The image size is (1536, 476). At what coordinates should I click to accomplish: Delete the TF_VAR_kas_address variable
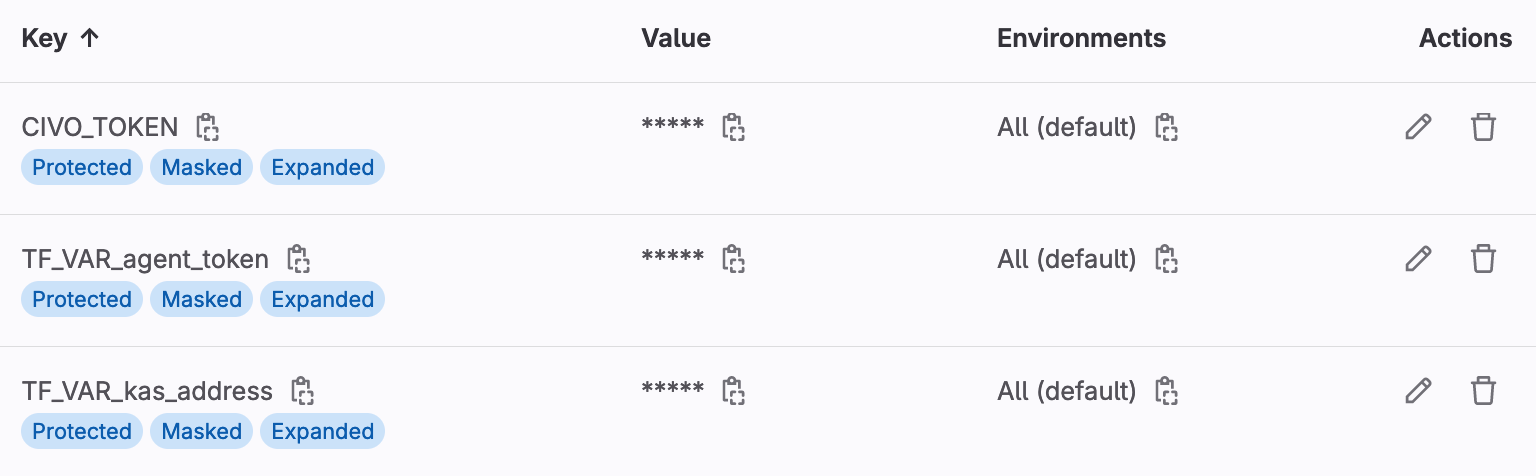pyautogui.click(x=1483, y=391)
